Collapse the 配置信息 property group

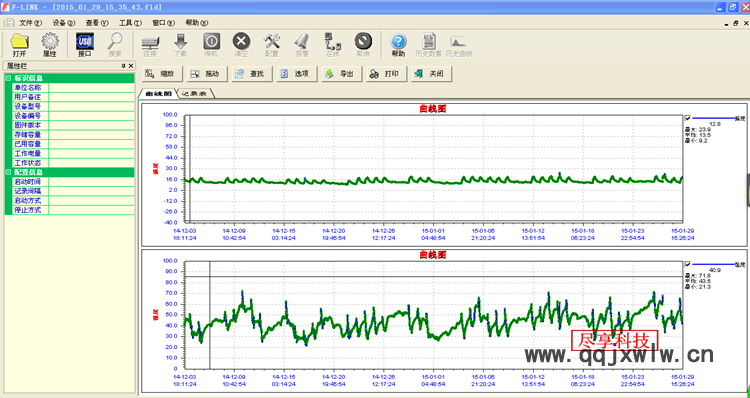8,172
